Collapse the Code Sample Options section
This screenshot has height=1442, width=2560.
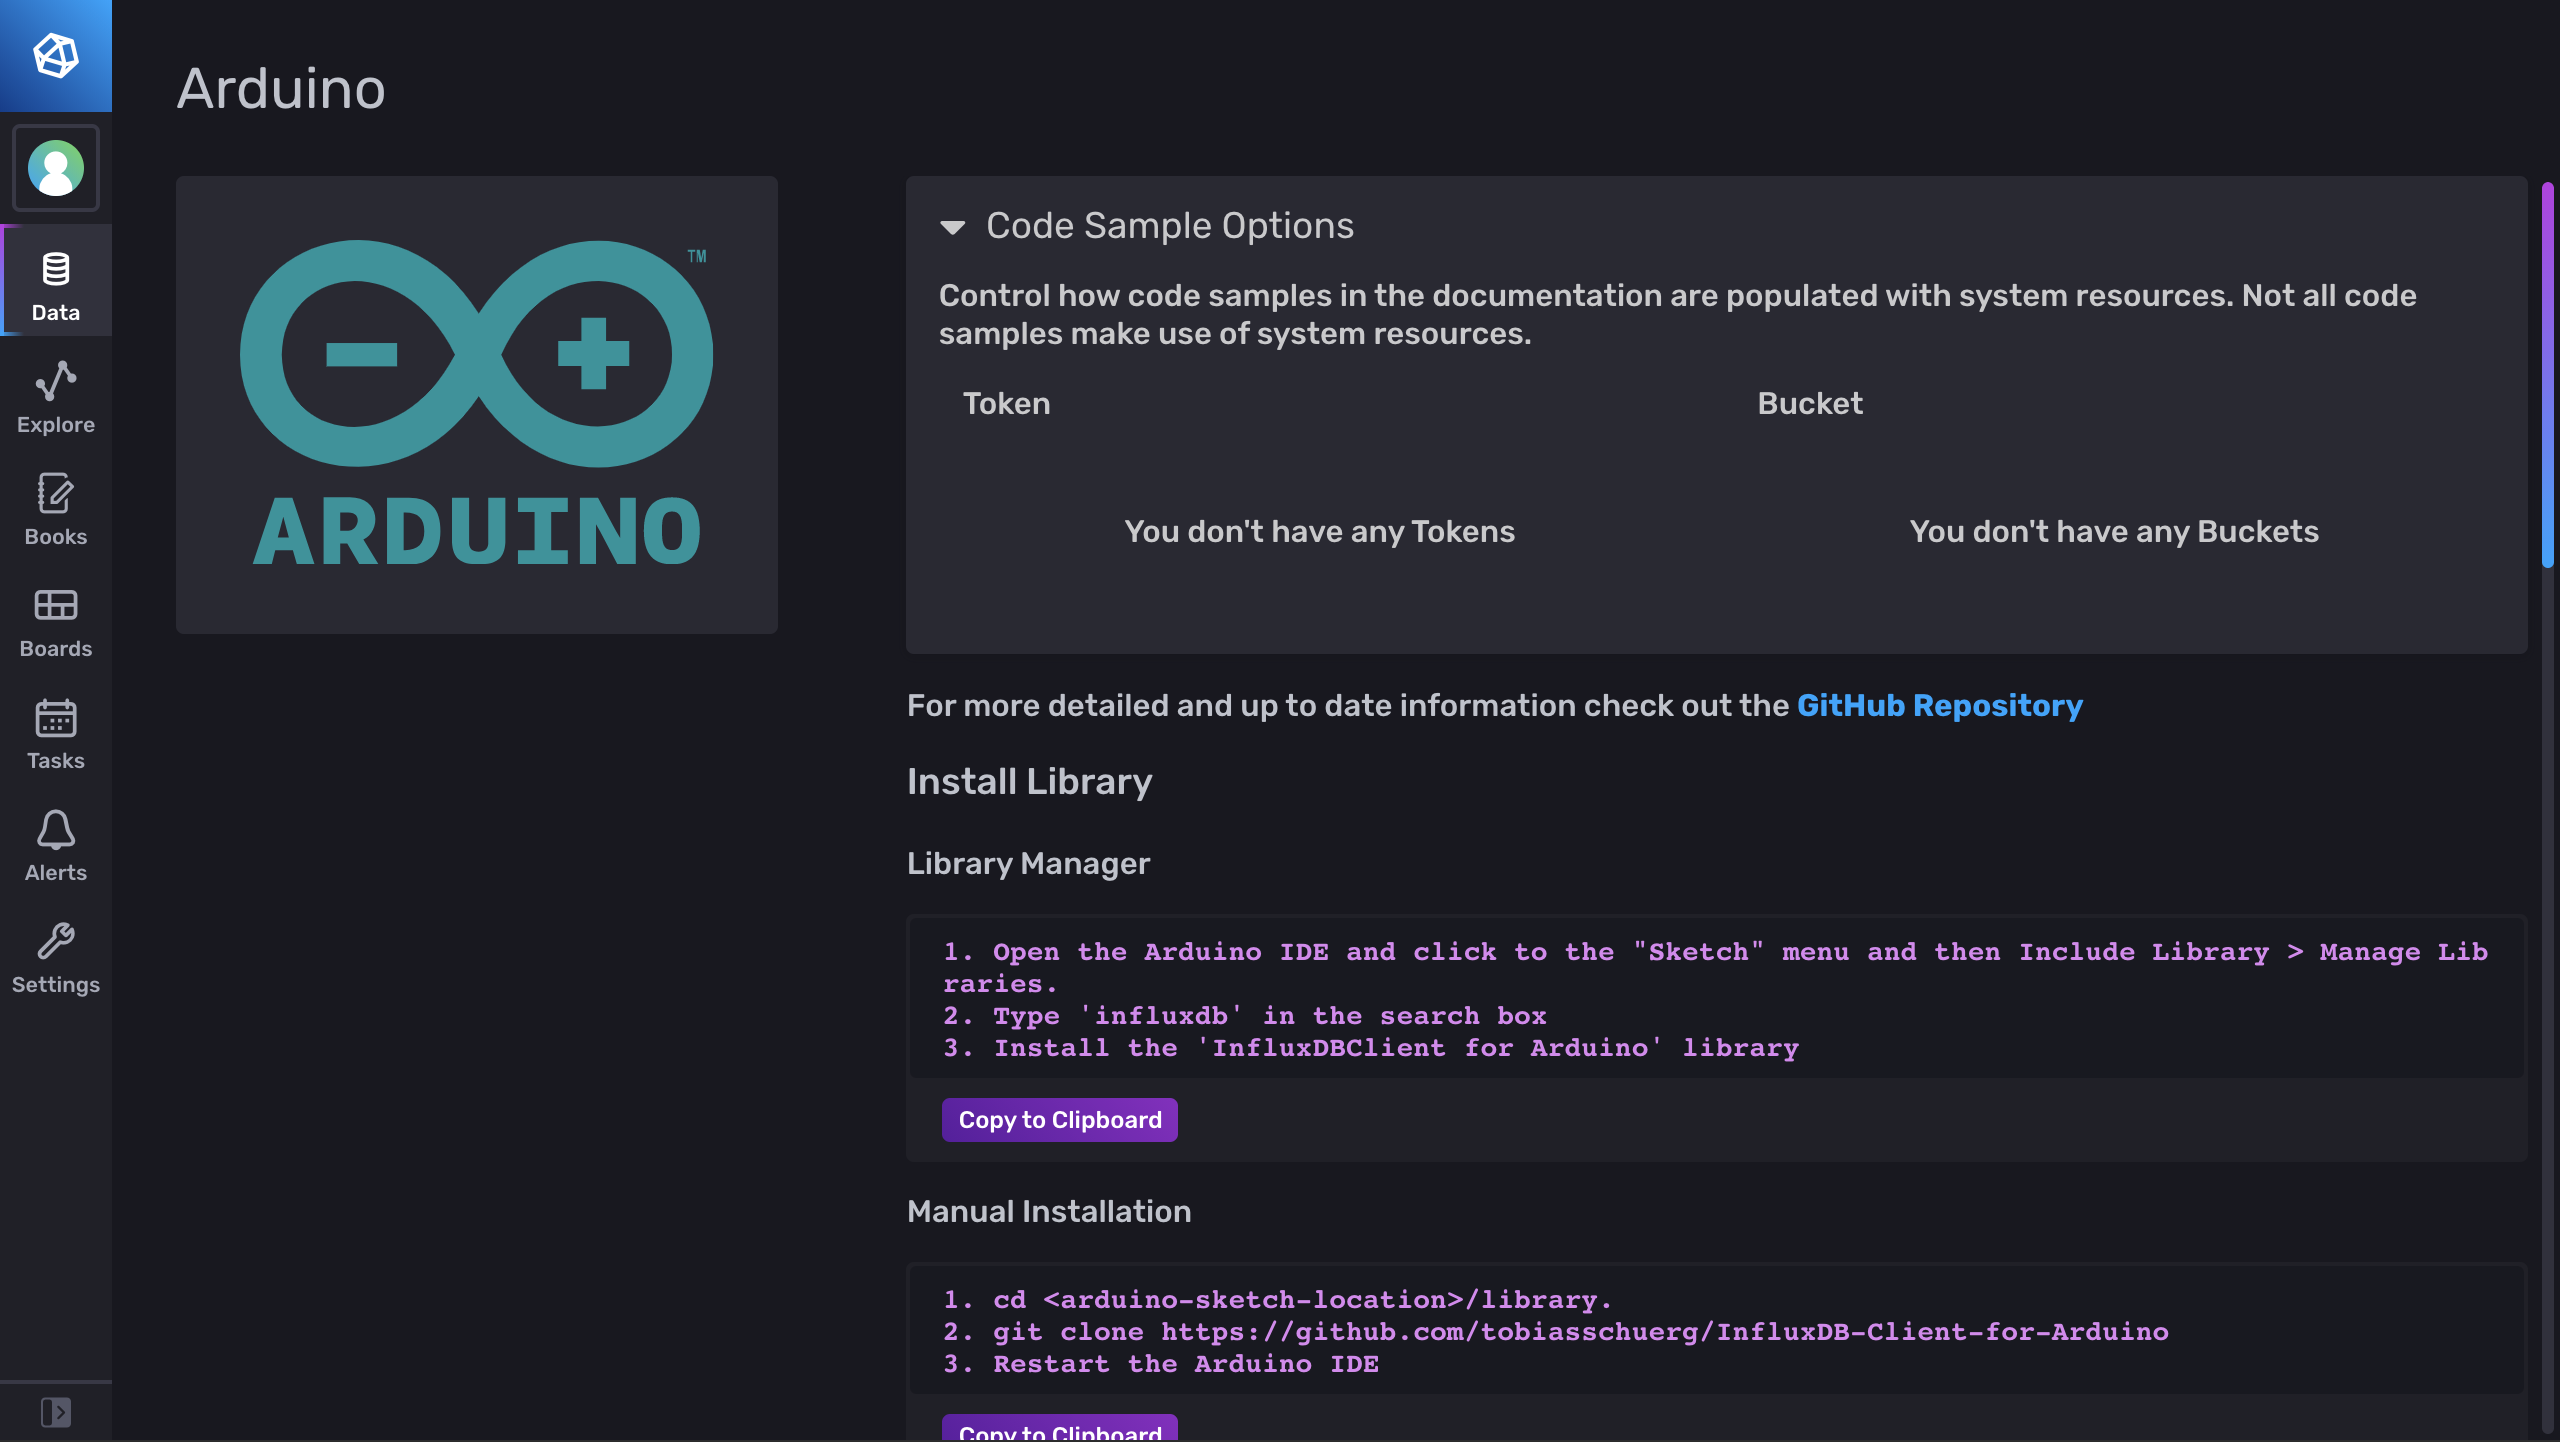click(953, 226)
